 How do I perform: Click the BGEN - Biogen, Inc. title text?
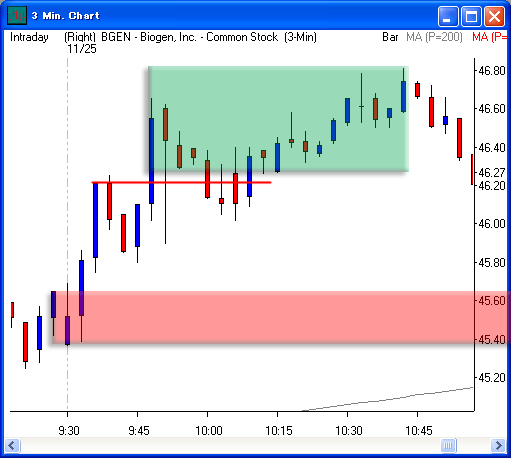pos(189,37)
